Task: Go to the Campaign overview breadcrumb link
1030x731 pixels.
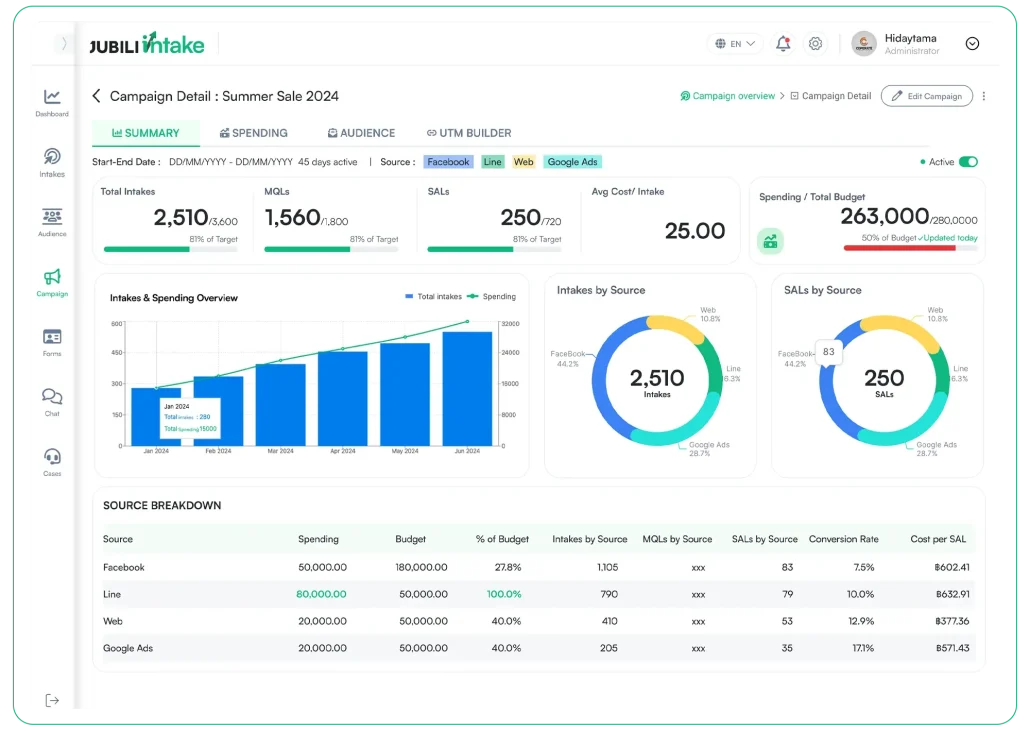Action: click(727, 96)
